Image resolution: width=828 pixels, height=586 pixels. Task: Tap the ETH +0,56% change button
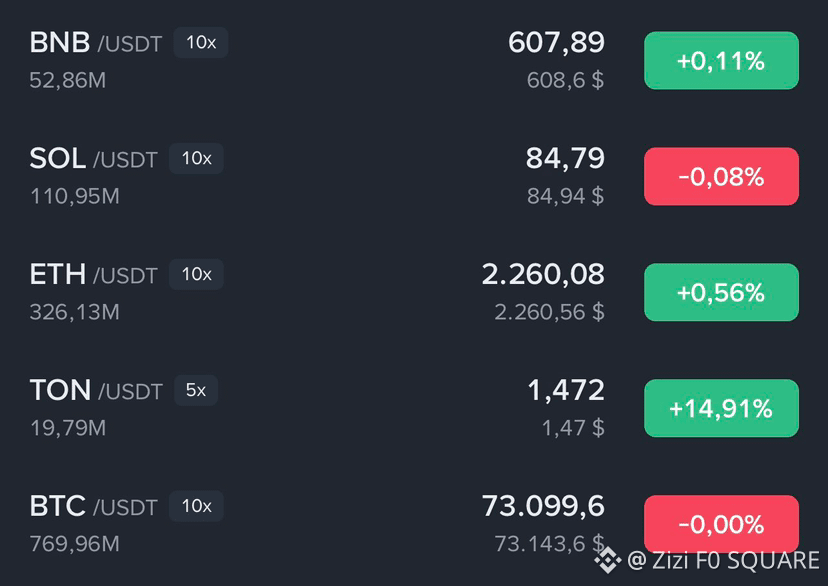pos(721,292)
